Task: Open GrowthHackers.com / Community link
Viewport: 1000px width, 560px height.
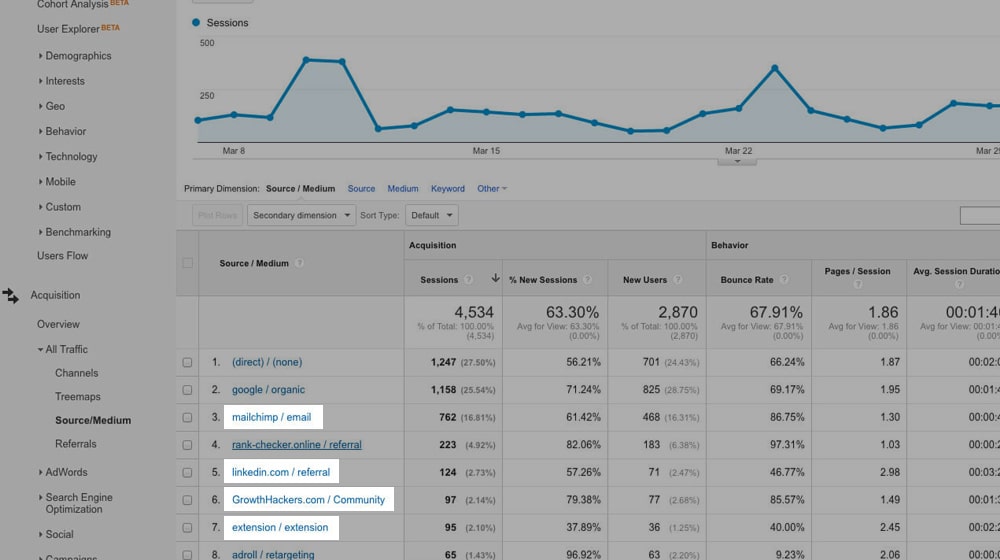Action: (309, 500)
